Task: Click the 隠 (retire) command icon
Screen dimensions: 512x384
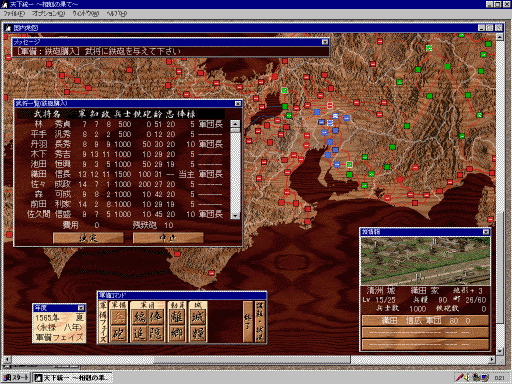Action: (x=156, y=333)
